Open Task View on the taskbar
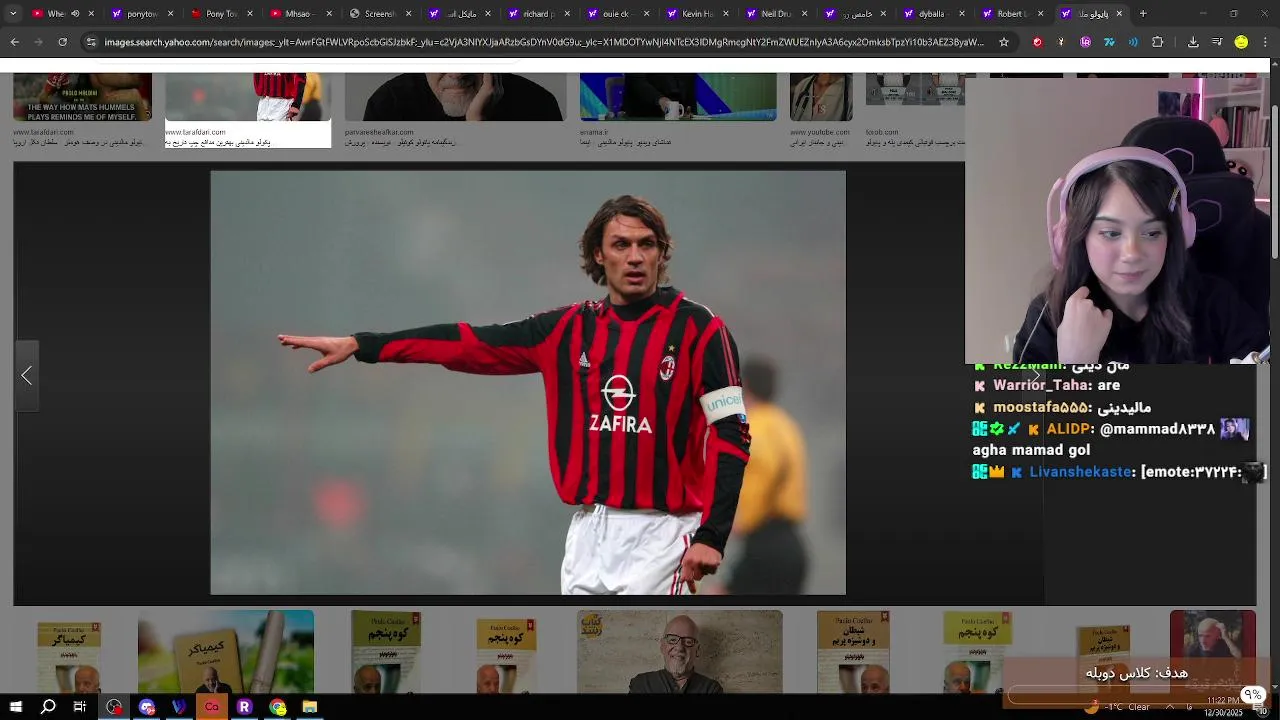Image resolution: width=1280 pixels, height=720 pixels. (x=80, y=707)
